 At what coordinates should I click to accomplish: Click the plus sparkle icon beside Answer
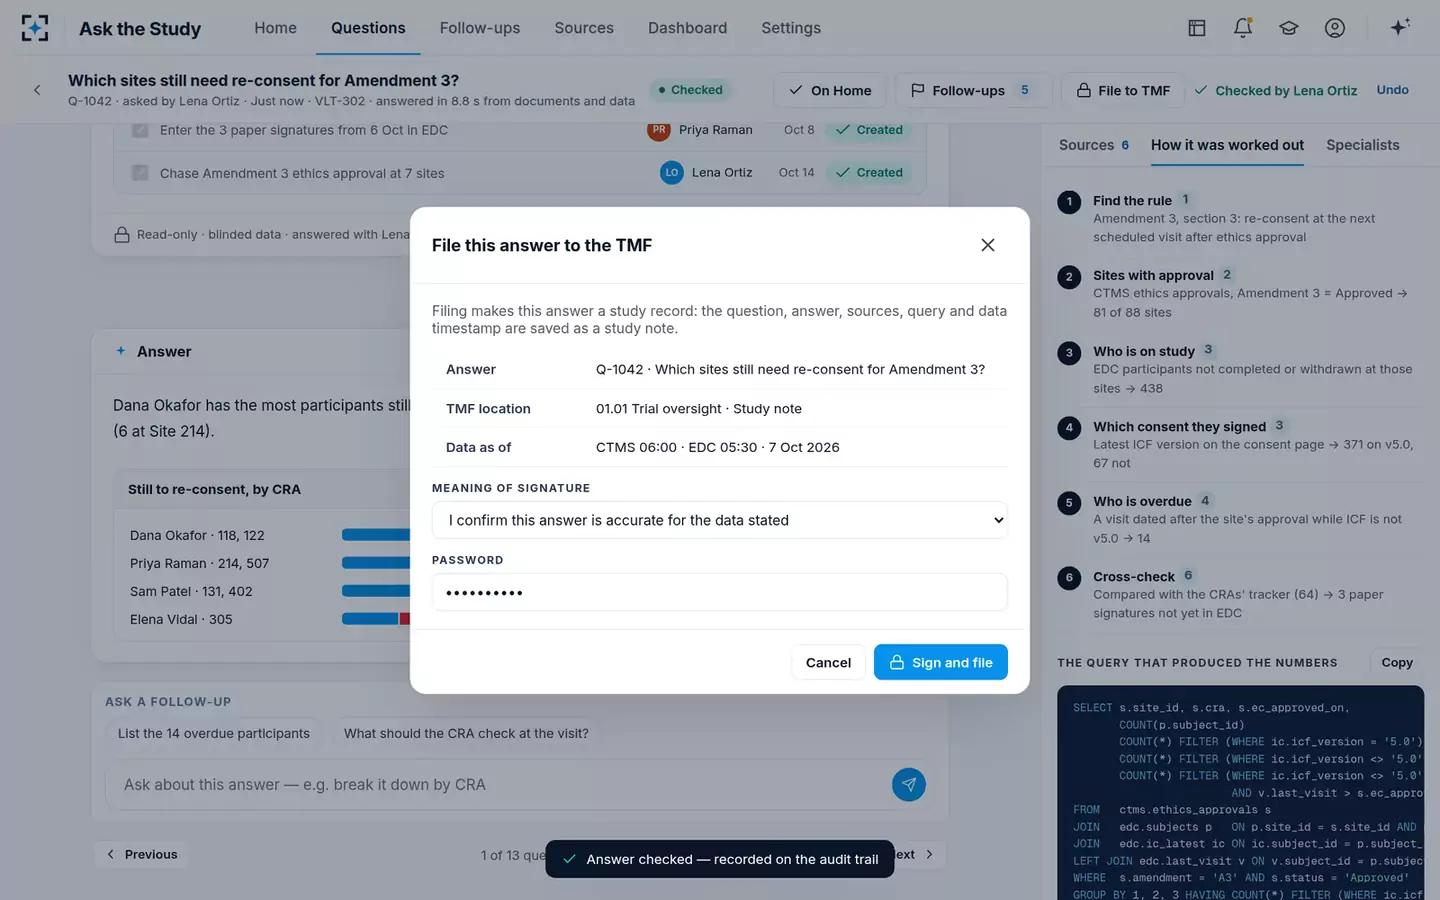coord(121,351)
